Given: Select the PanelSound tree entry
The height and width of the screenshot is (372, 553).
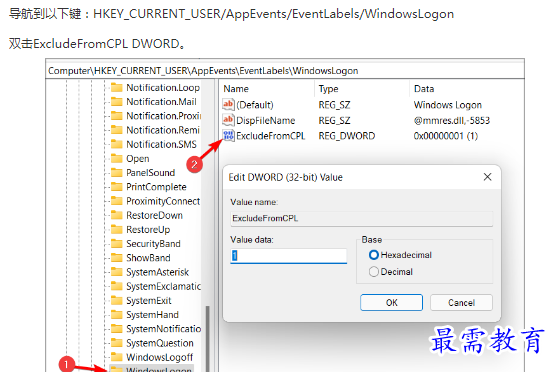Looking at the screenshot, I should click(151, 173).
